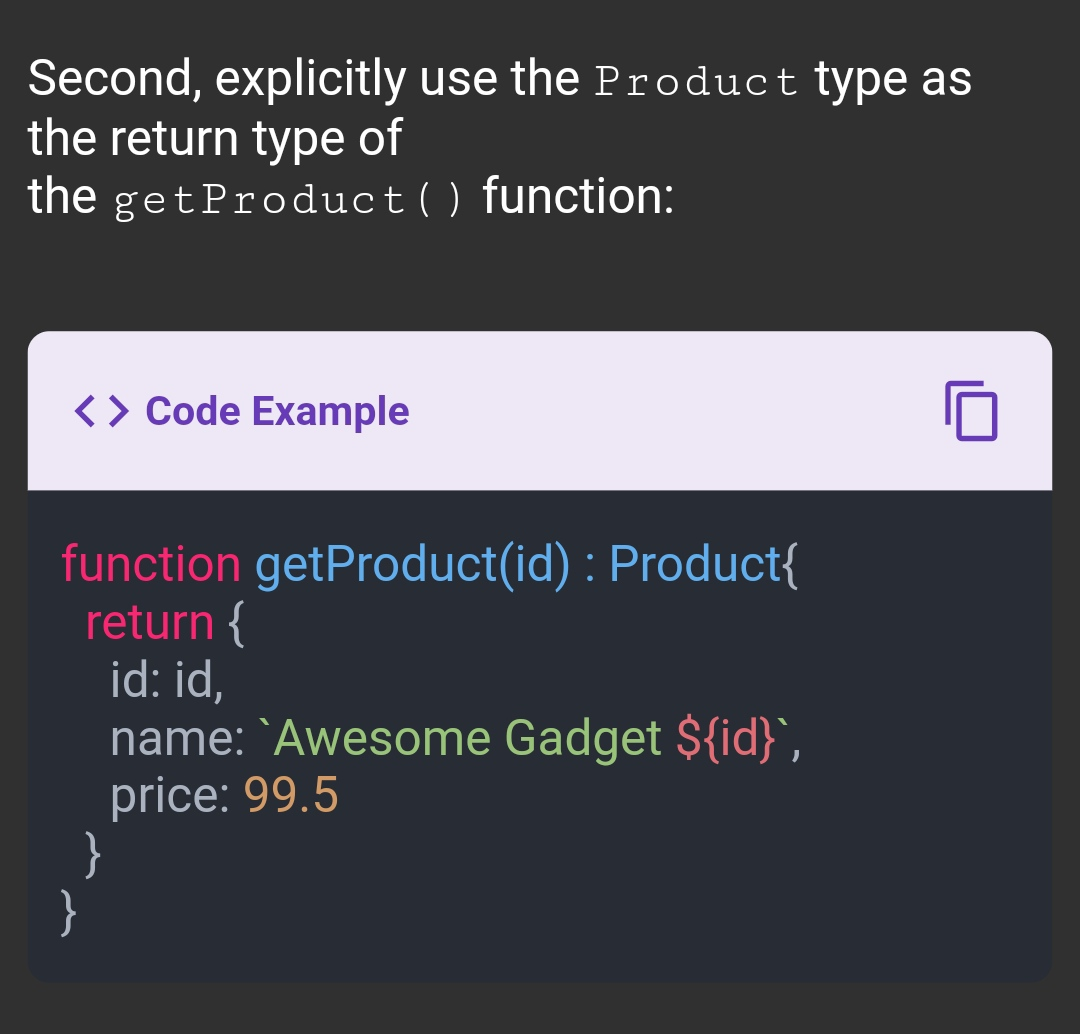Click the inline Product type in the paragraph
The image size is (1080, 1034).
(696, 81)
